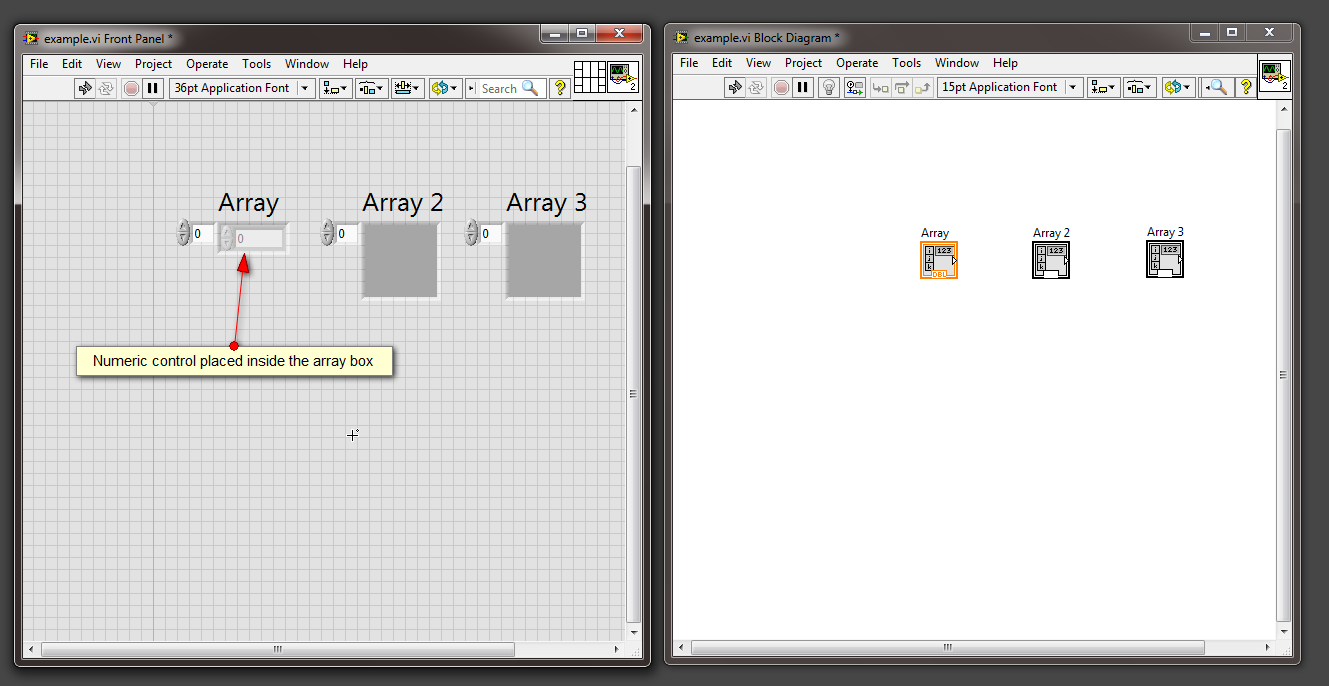Pause execution using the block diagram toolbar

point(803,88)
